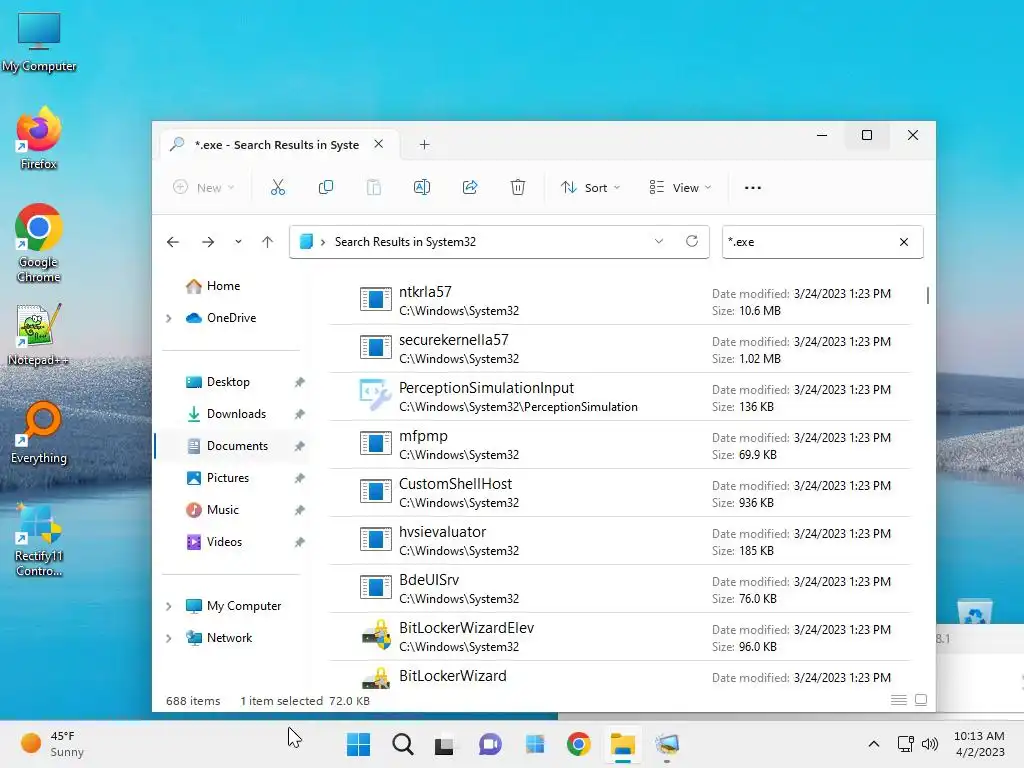This screenshot has height=768, width=1024.
Task: Open Chat app on taskbar
Action: [x=490, y=744]
